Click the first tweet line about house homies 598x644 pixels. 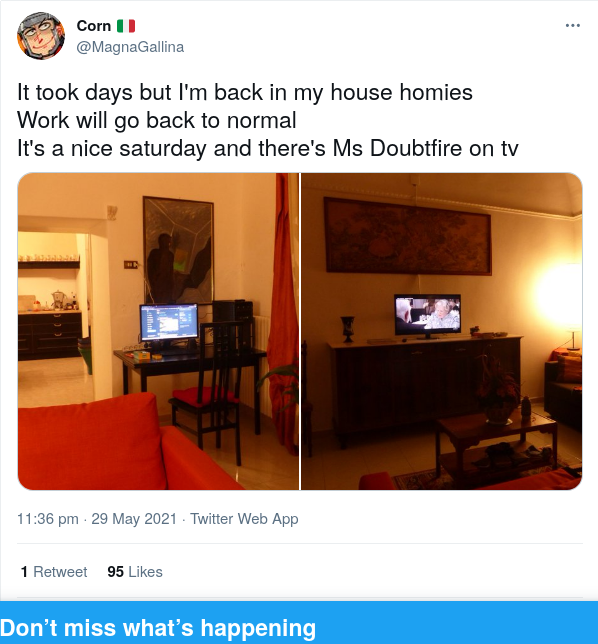[245, 92]
